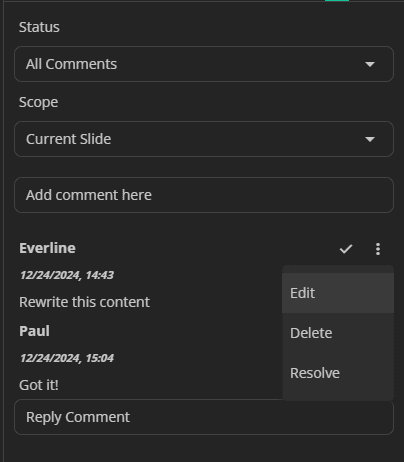Select the Everline author name
The image size is (404, 462).
click(x=47, y=248)
